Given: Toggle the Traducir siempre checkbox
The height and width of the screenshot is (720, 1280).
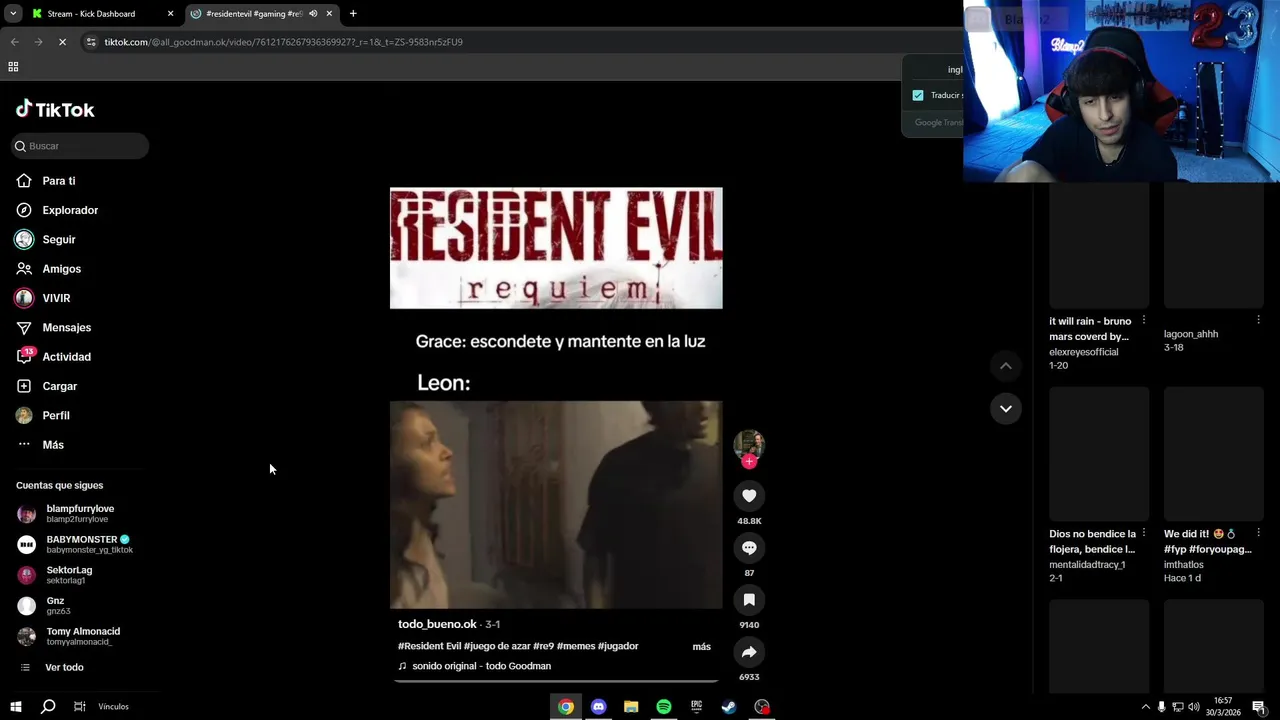Looking at the screenshot, I should [x=918, y=95].
